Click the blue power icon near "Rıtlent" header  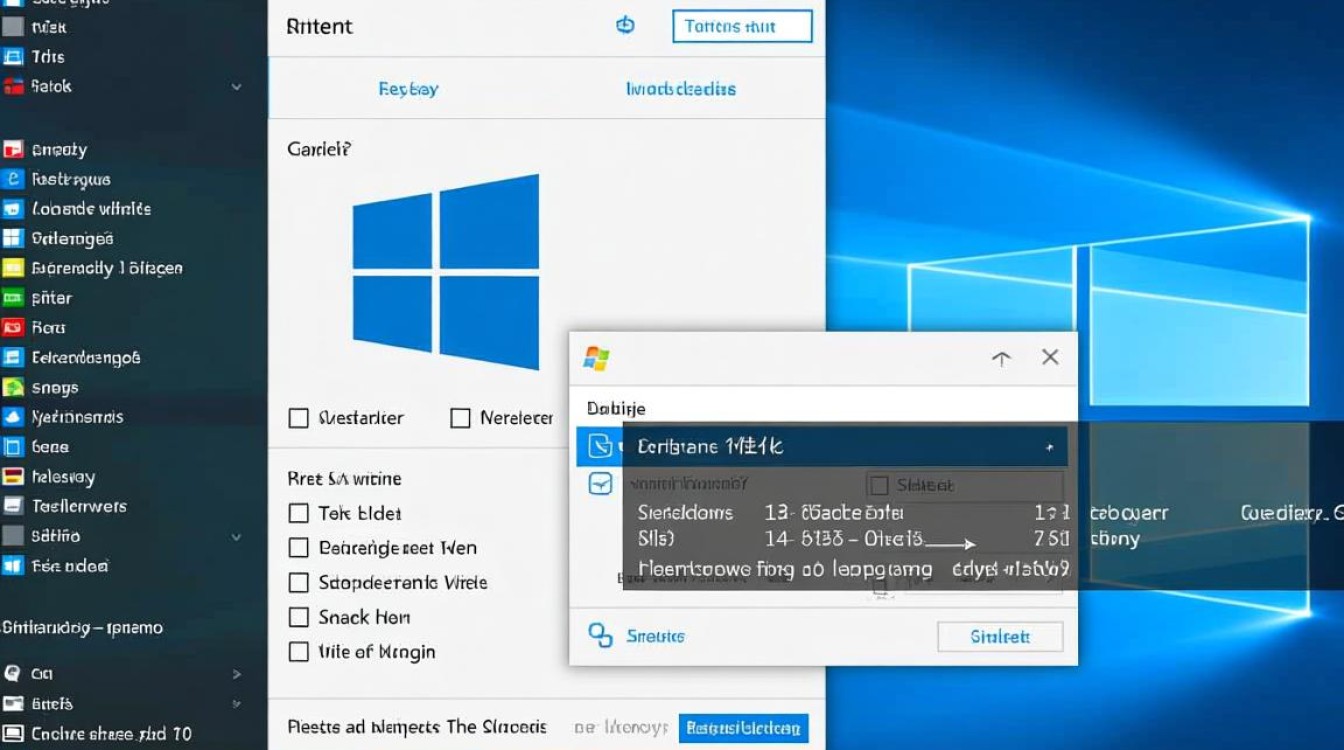625,26
